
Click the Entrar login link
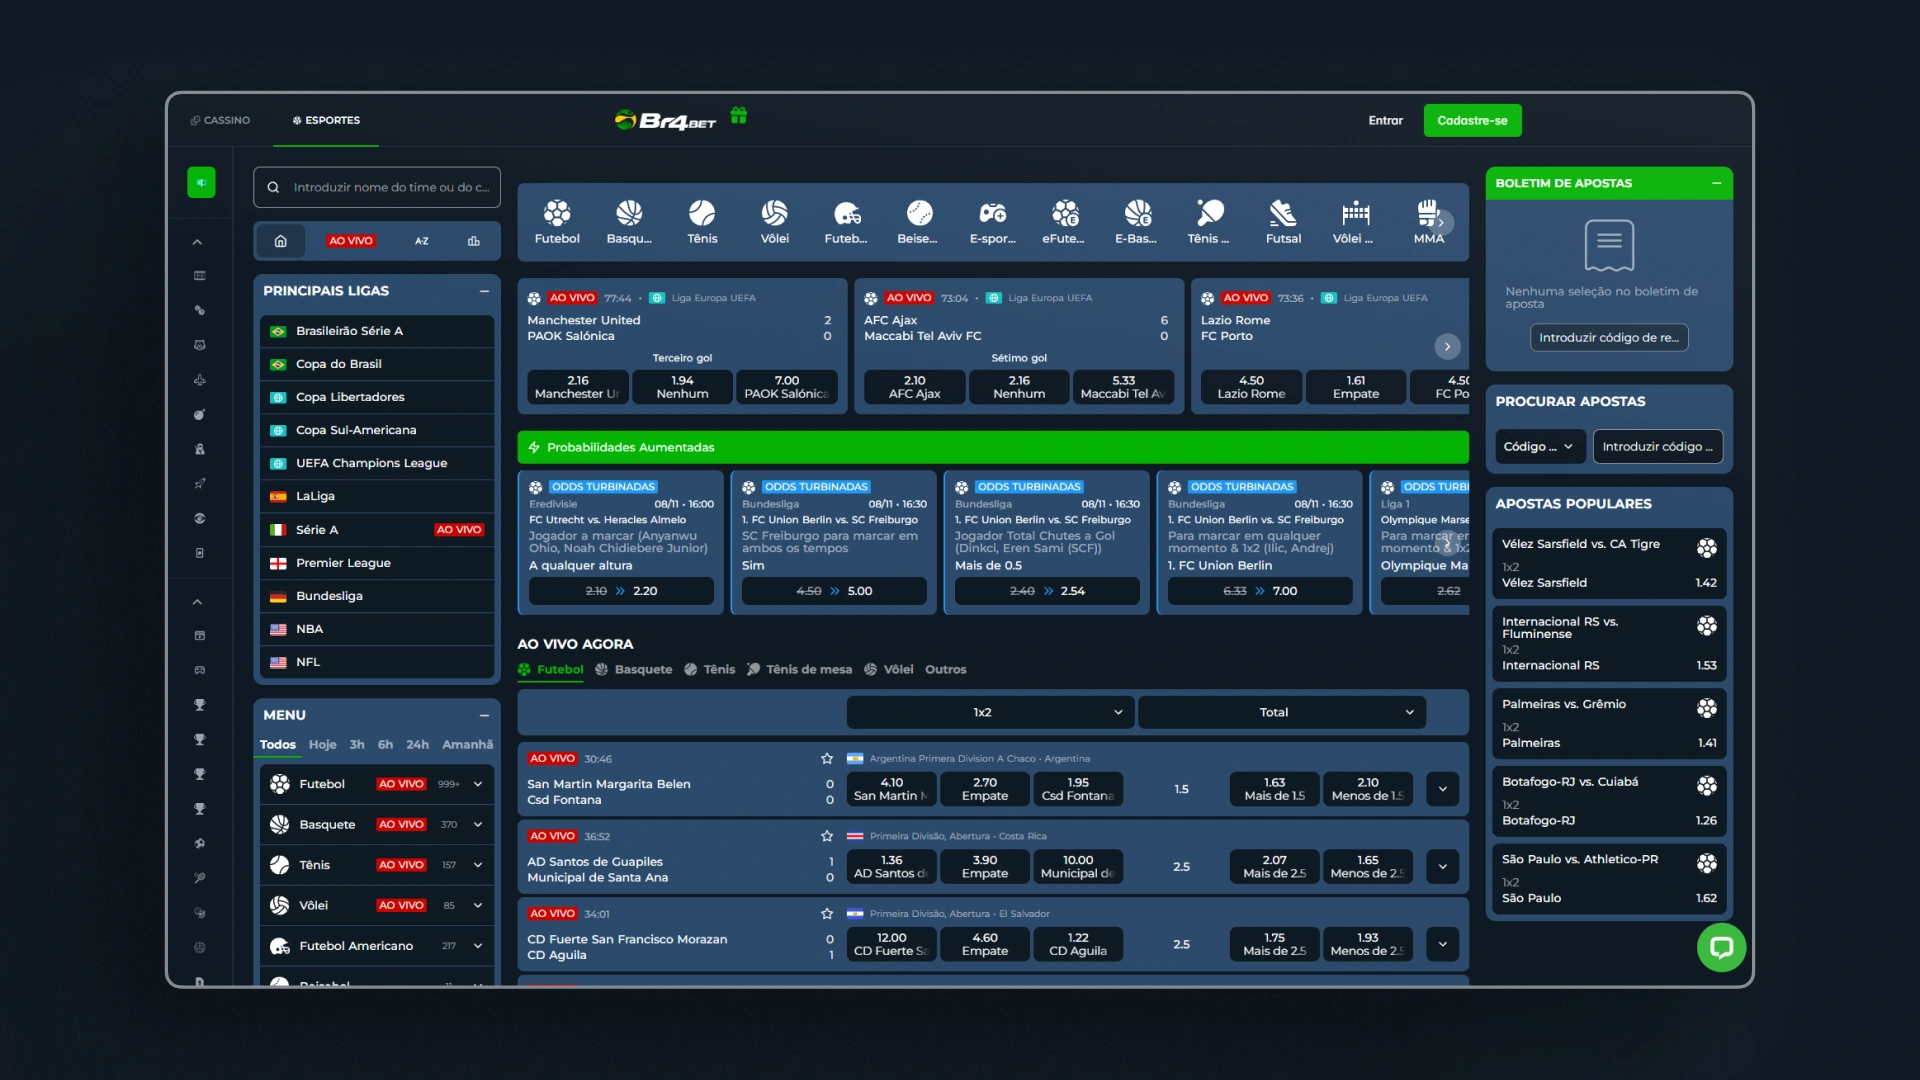pos(1385,120)
